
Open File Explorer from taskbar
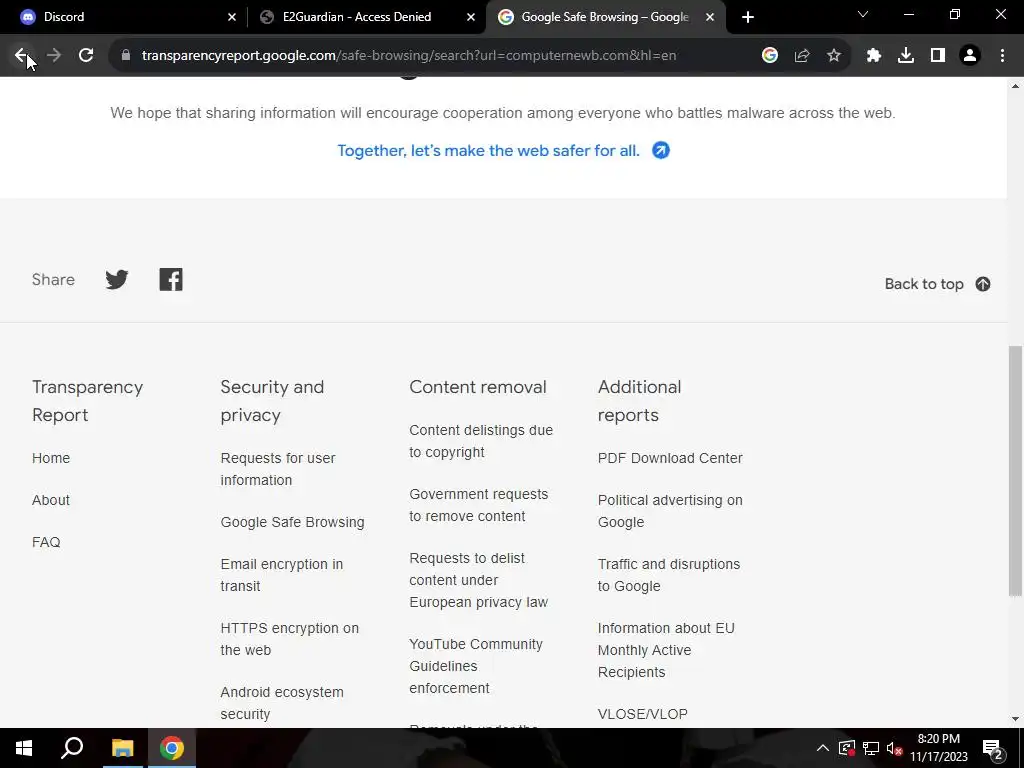[122, 748]
